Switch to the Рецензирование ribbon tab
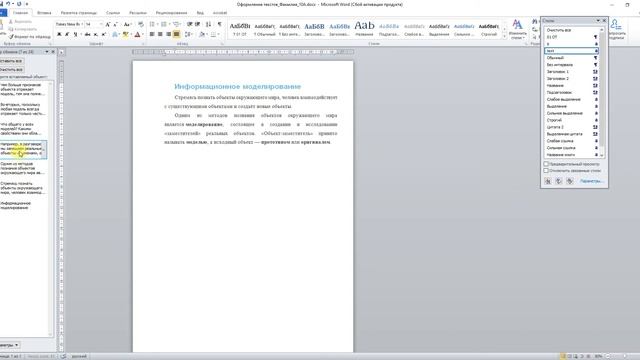Screen dimensions: 640x360 tap(171, 13)
